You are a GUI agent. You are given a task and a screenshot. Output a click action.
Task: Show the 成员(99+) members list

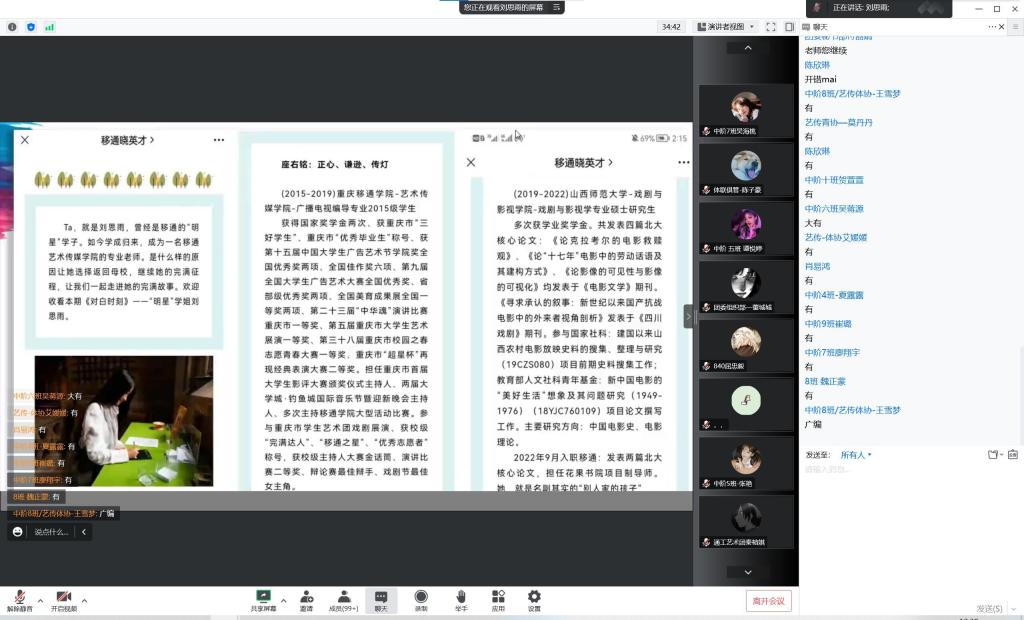tap(344, 600)
